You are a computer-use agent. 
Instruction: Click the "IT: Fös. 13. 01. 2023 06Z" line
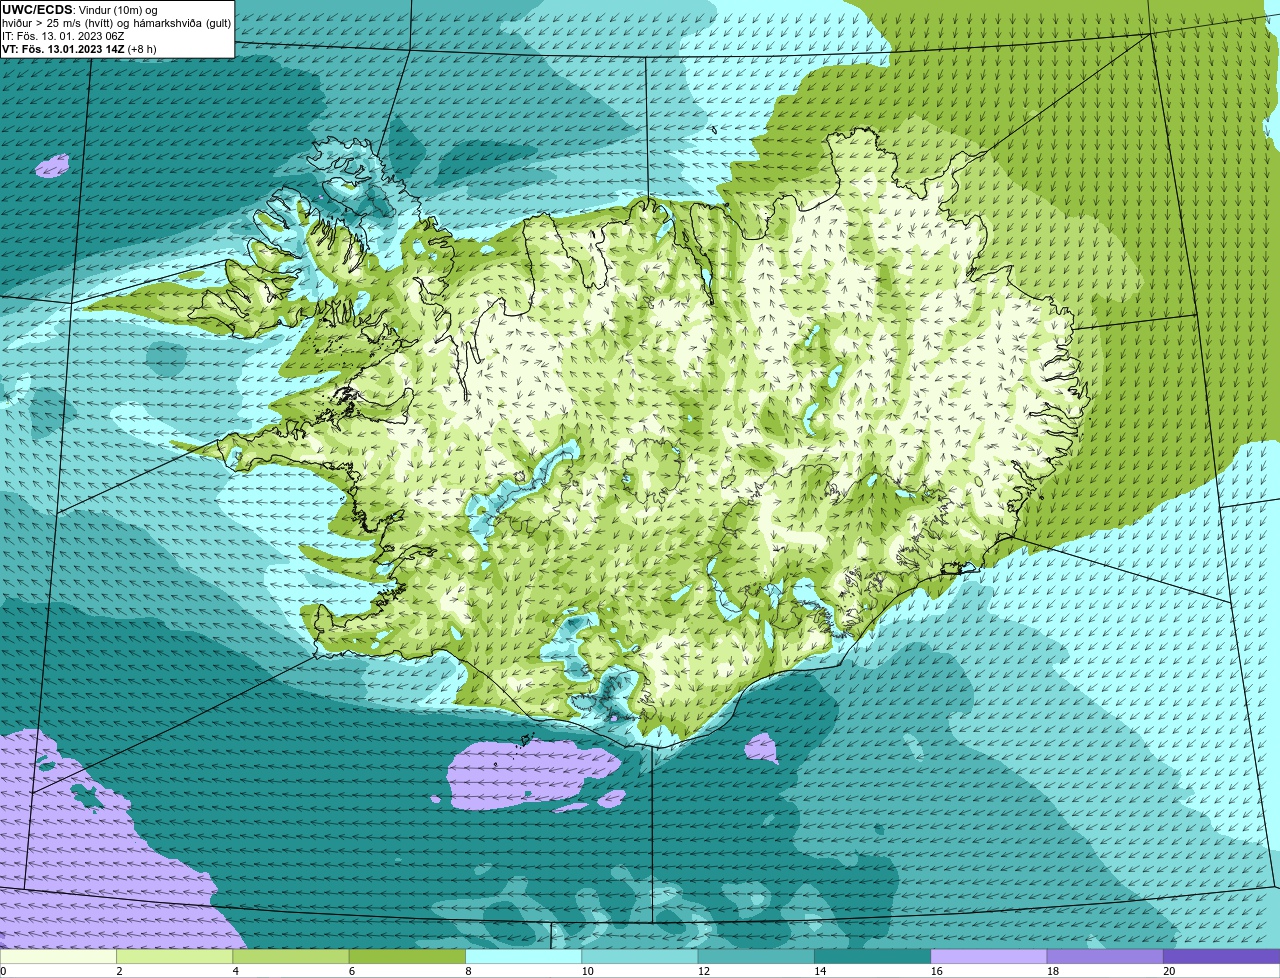coord(63,36)
